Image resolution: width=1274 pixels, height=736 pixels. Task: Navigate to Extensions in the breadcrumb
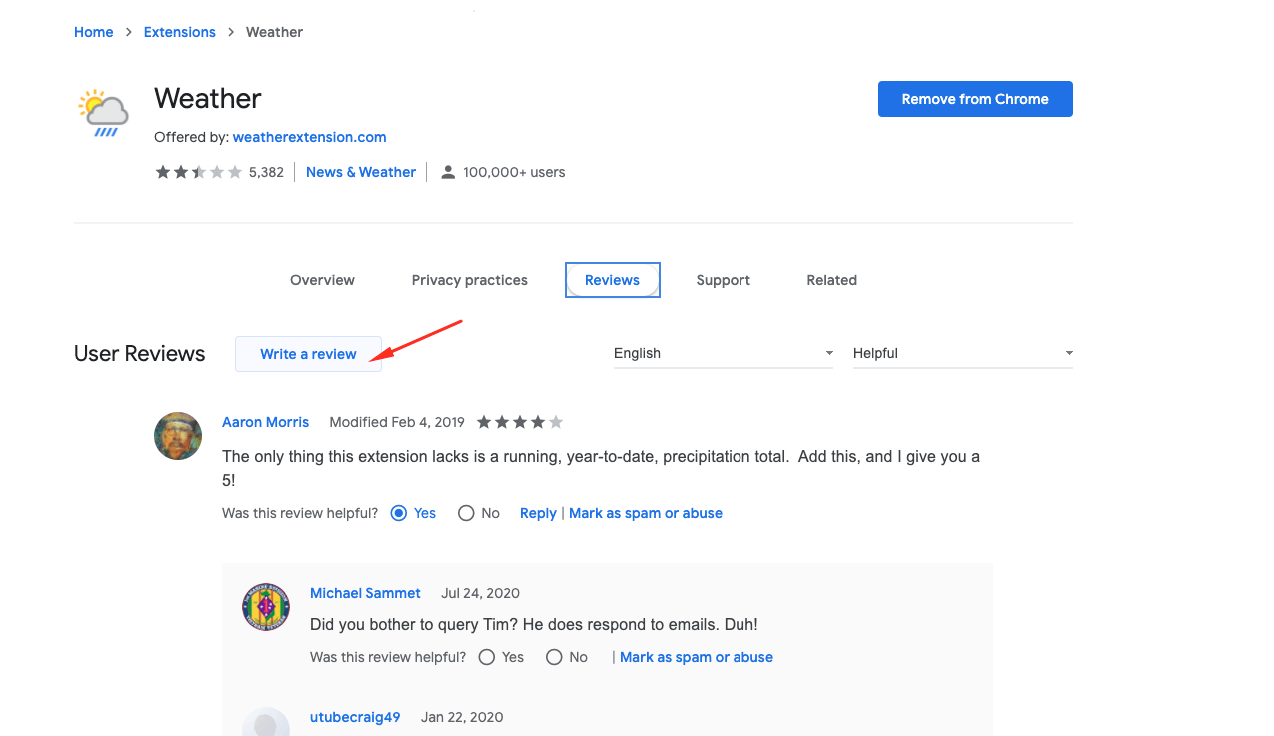[180, 32]
